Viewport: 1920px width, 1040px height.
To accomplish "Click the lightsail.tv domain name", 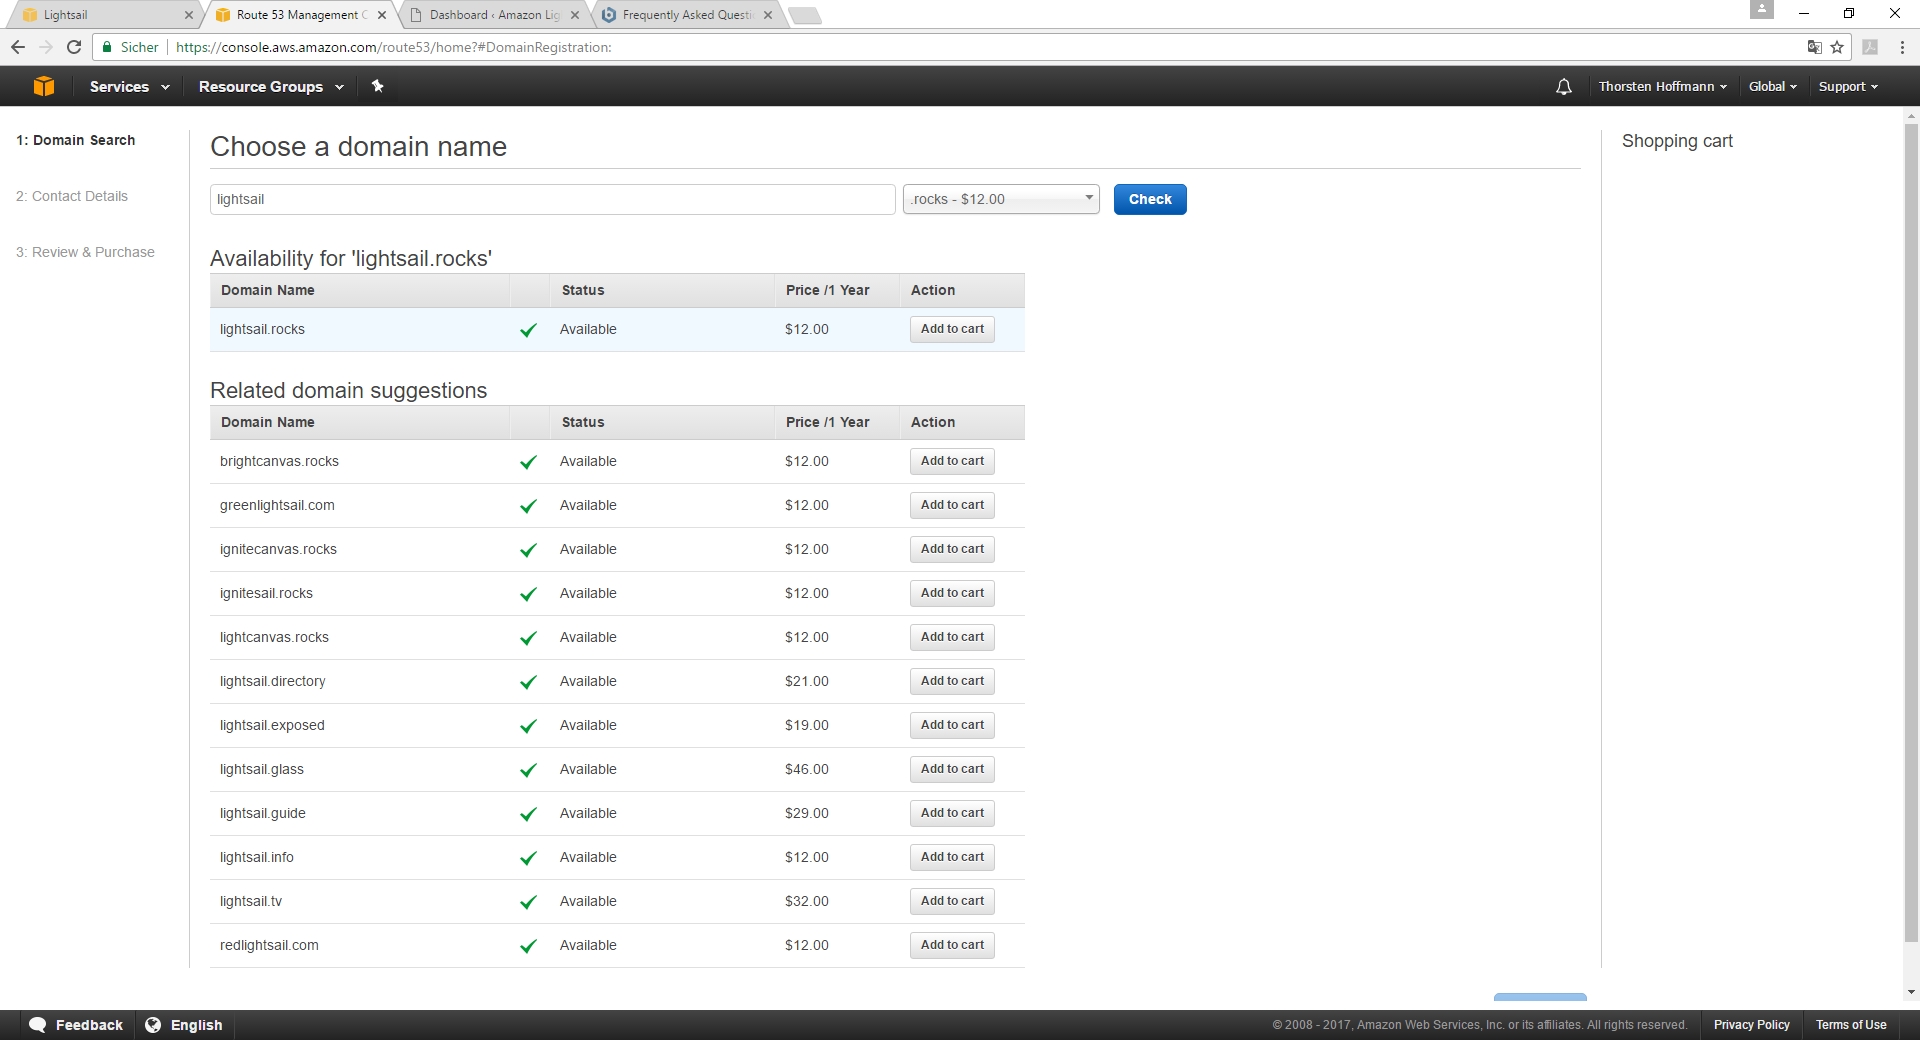I will coord(251,901).
